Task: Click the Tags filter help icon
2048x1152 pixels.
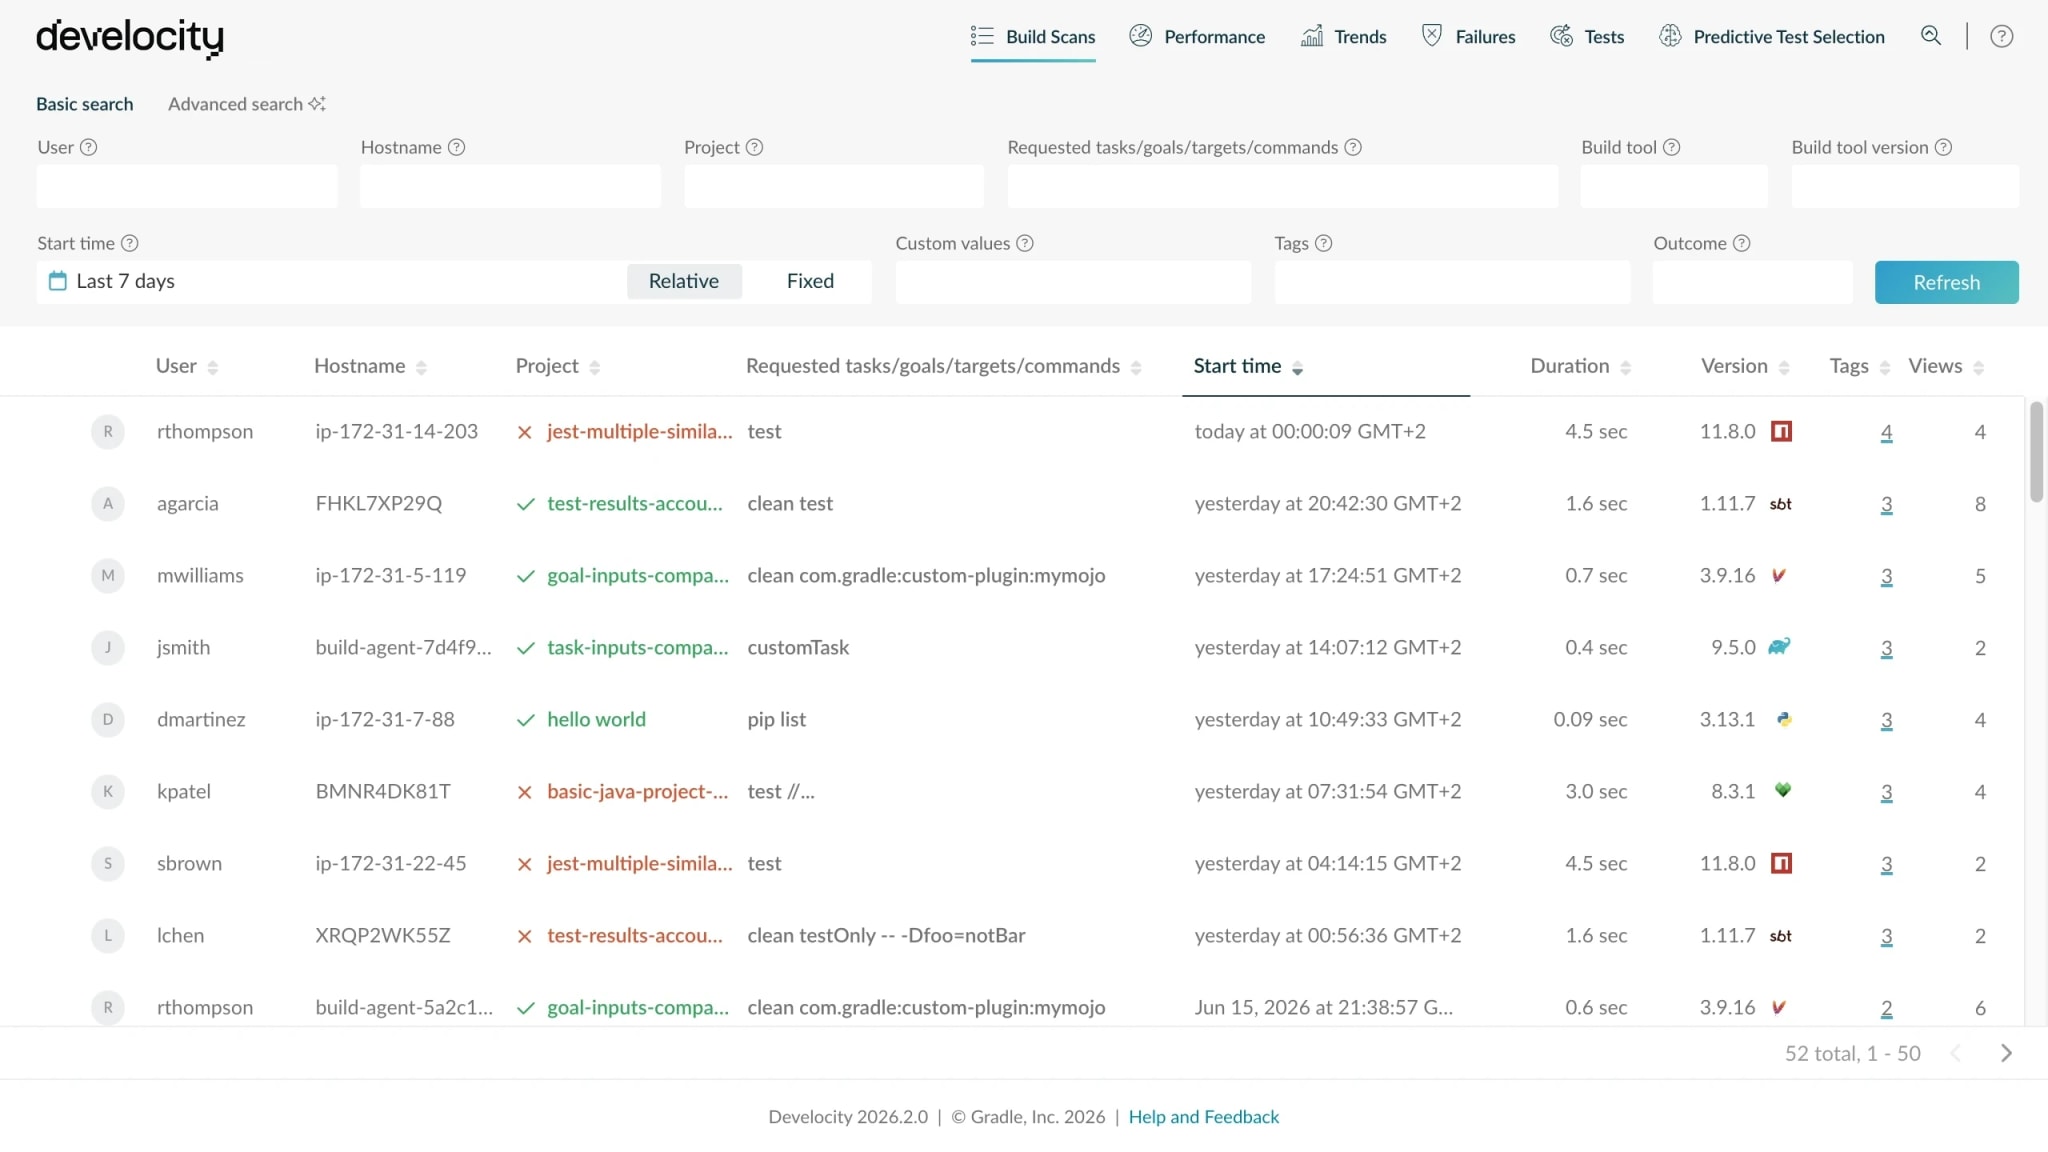Action: click(1324, 243)
